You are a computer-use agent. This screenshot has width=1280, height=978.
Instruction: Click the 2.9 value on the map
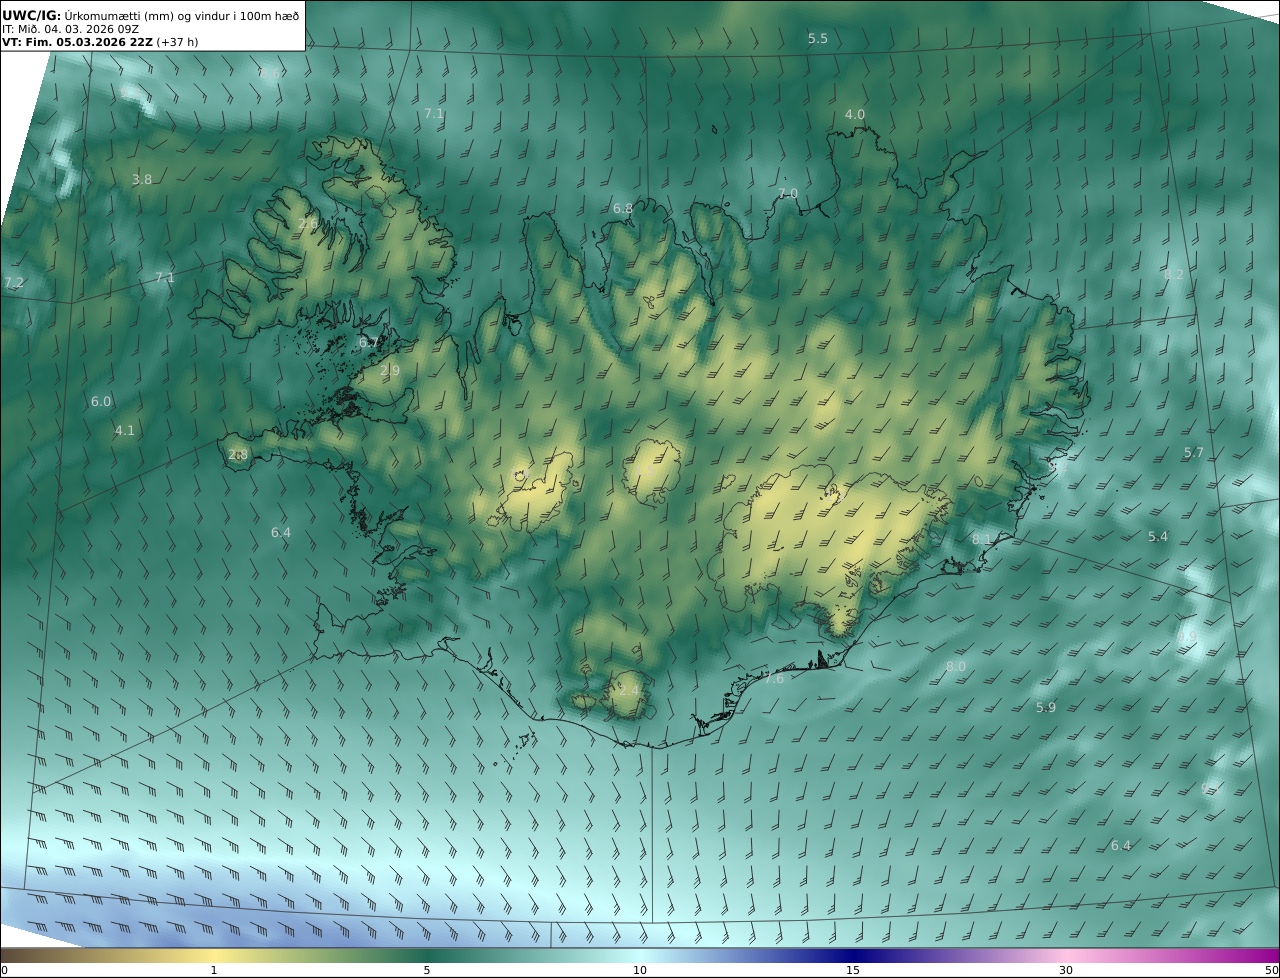390,370
